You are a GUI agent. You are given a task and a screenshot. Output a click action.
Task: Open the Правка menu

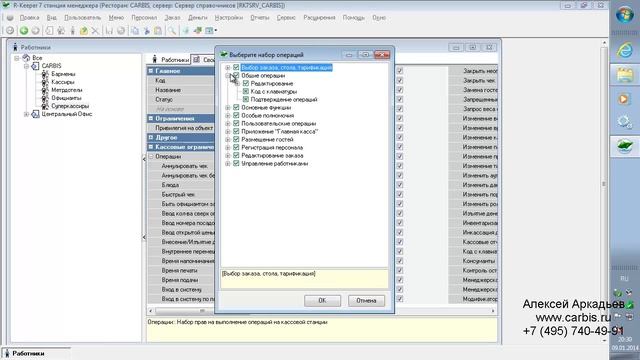click(x=29, y=18)
